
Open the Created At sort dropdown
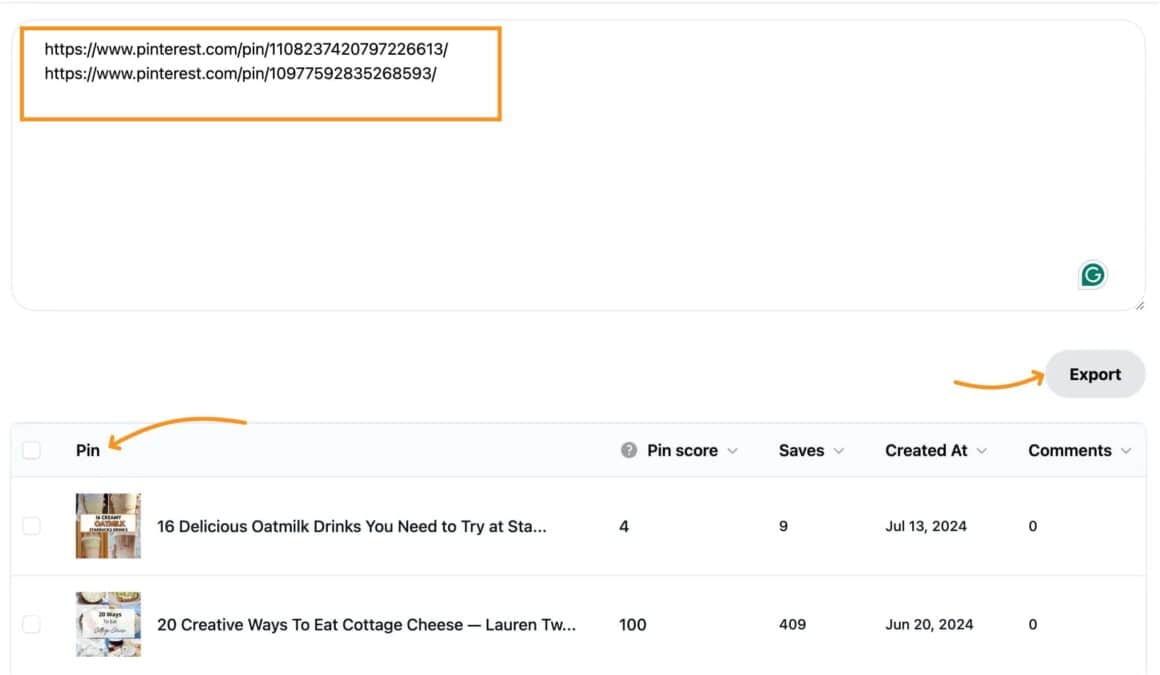click(x=984, y=450)
